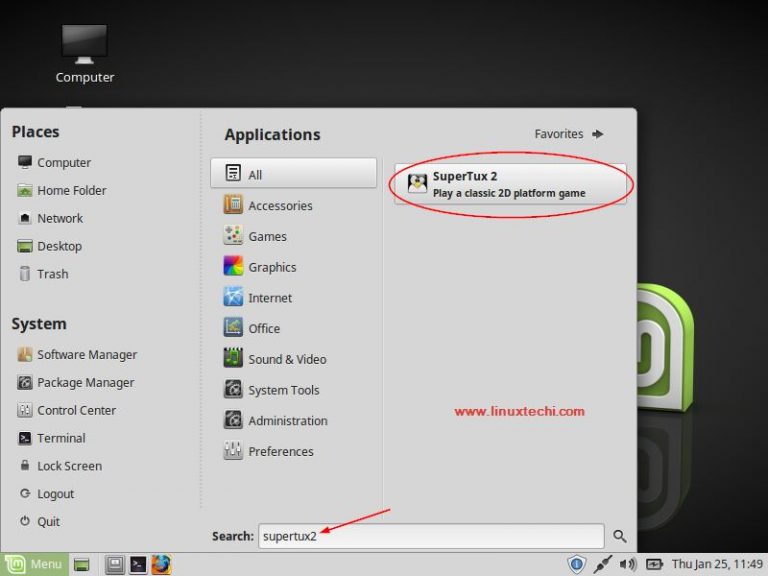
Task: Open file manager panel launcher
Action: 115,565
